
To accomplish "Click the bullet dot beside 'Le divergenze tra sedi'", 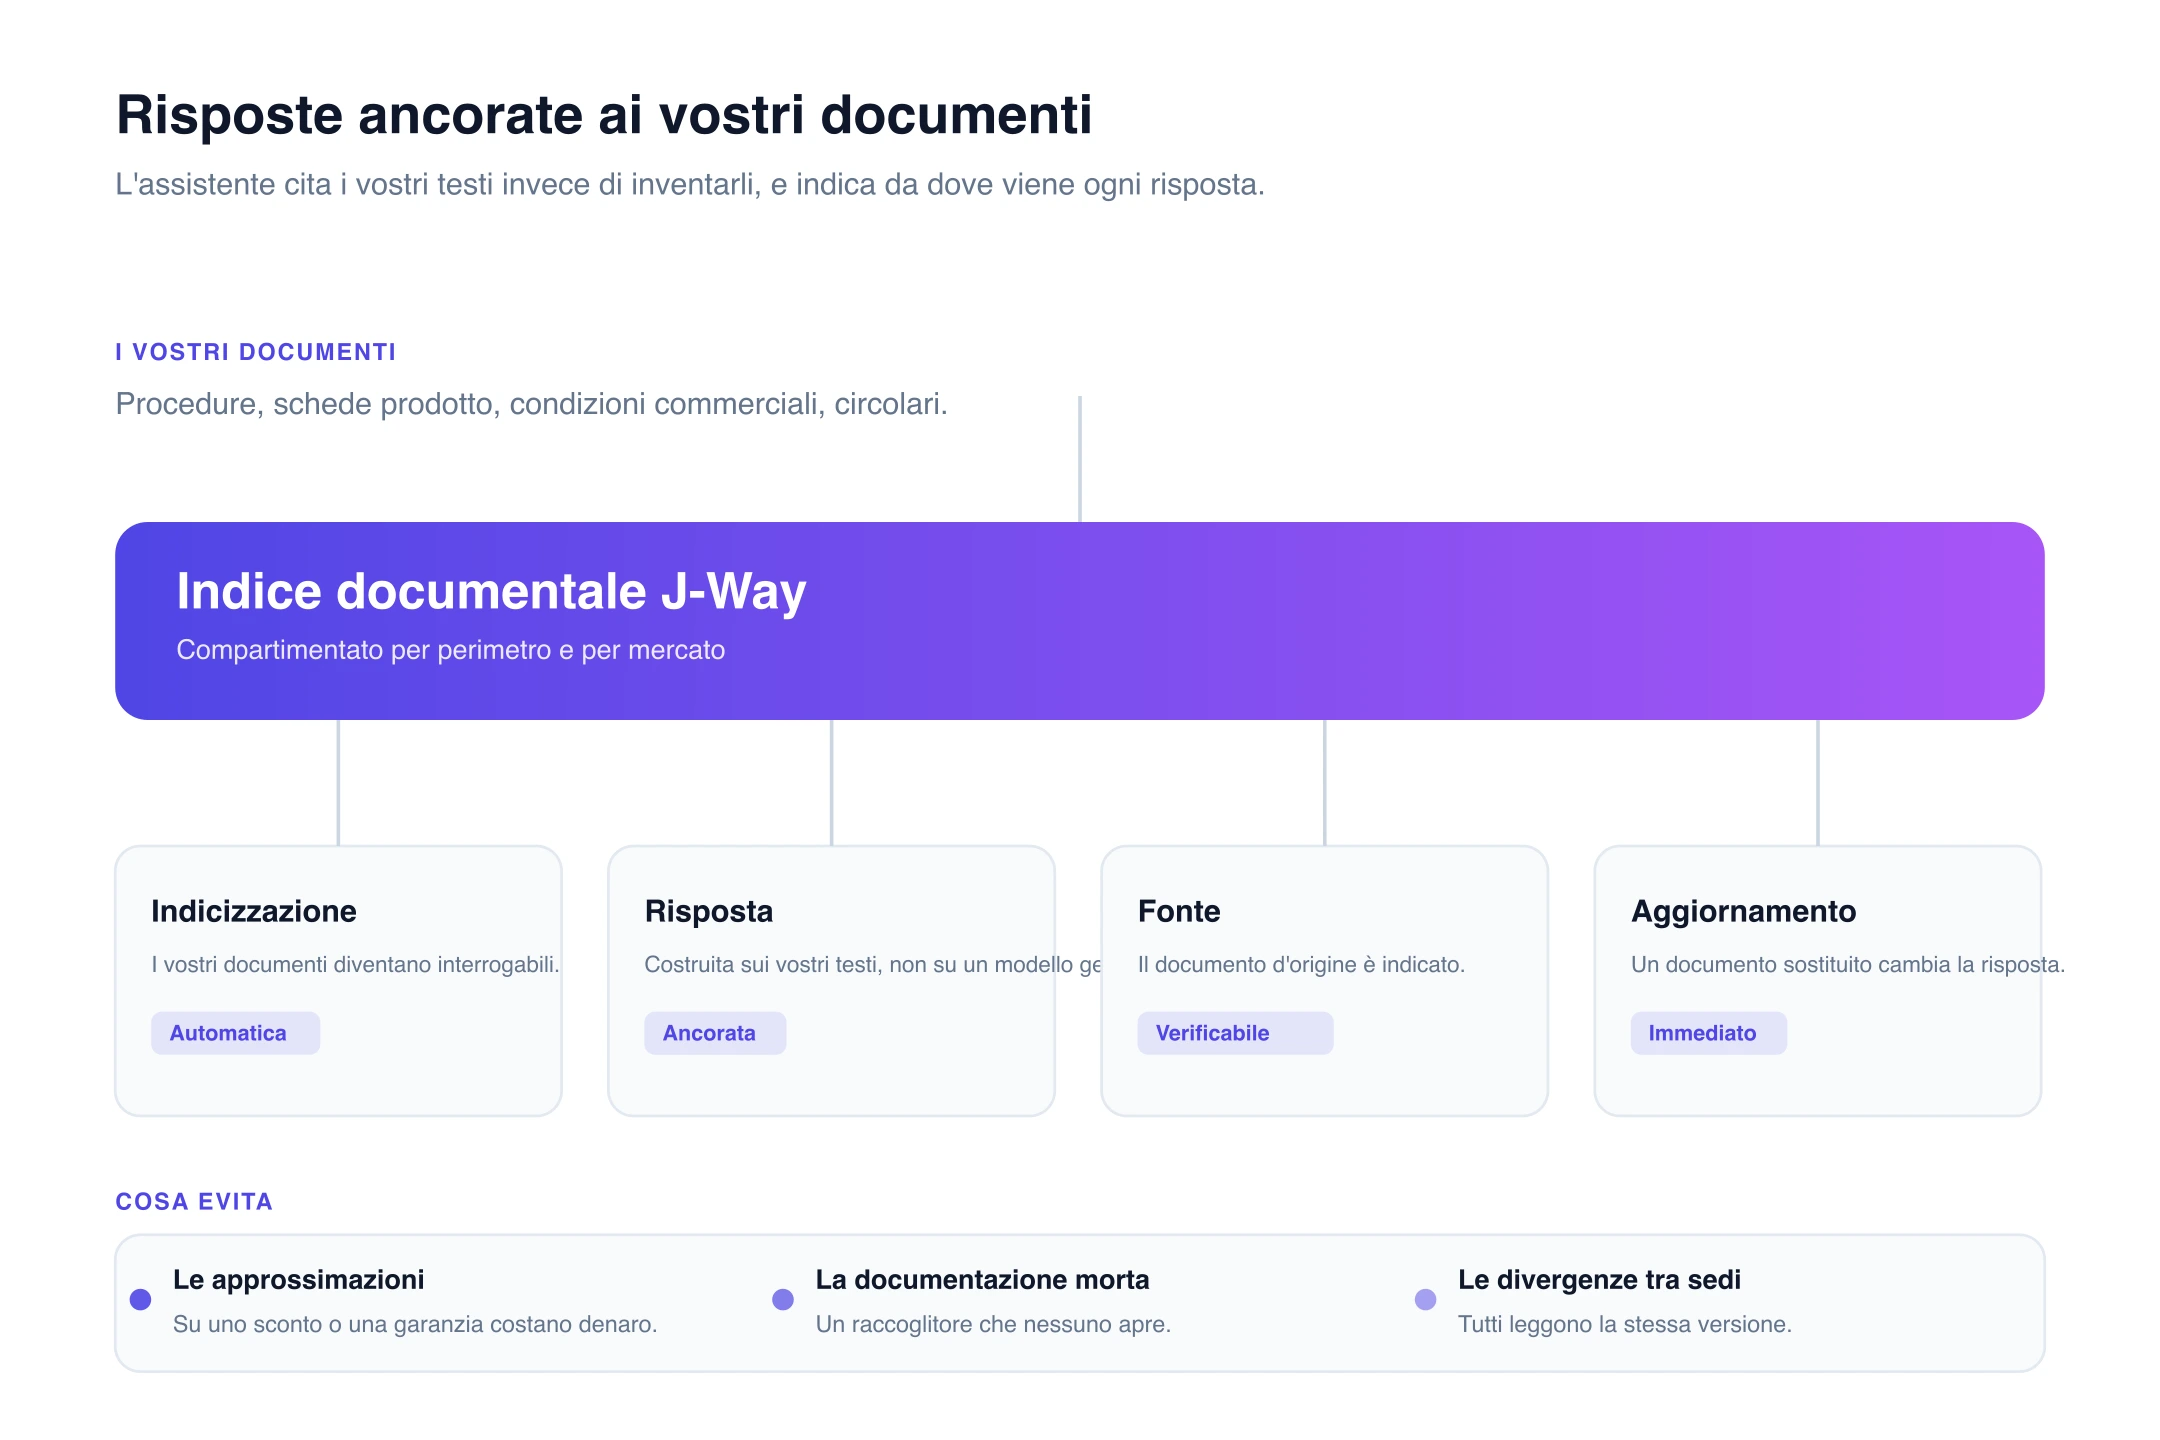I will [x=1426, y=1300].
